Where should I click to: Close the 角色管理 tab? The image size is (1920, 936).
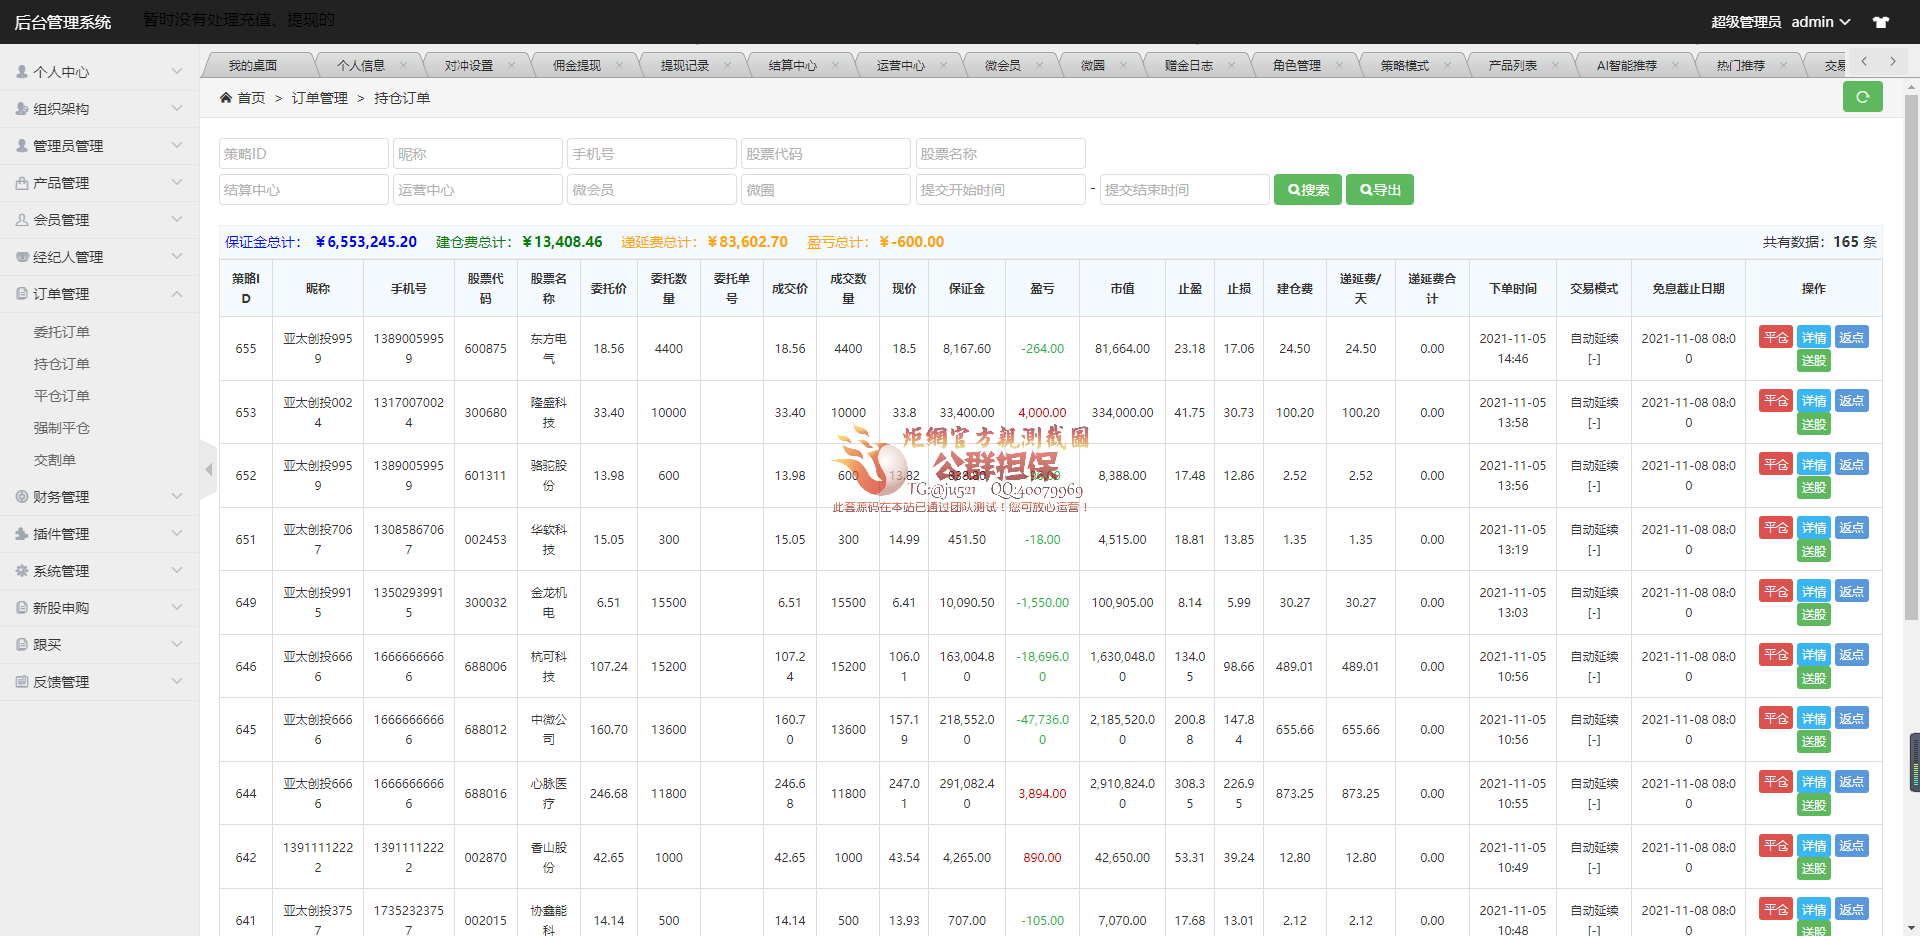[1340, 65]
